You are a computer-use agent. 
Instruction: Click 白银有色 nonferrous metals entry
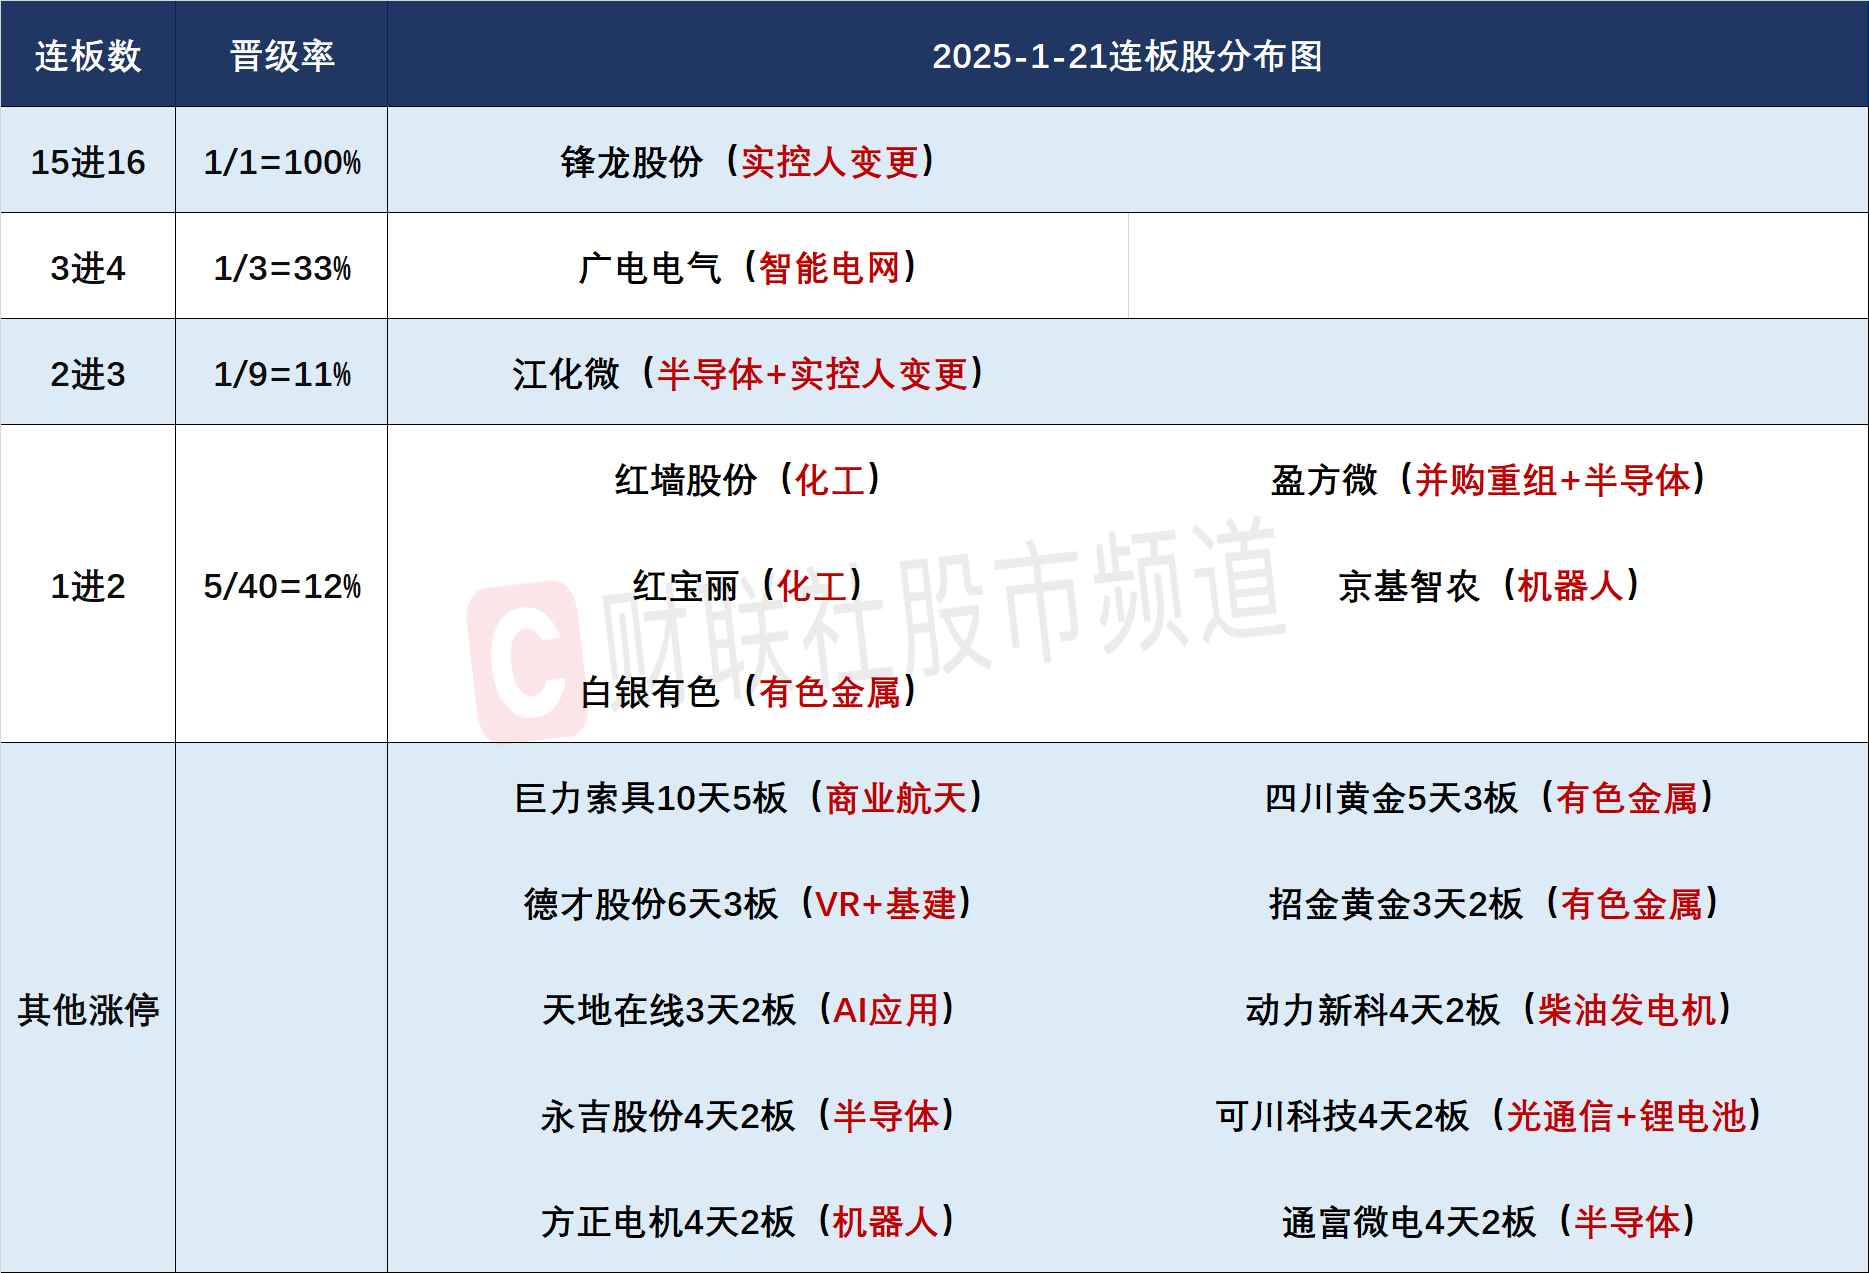(748, 692)
